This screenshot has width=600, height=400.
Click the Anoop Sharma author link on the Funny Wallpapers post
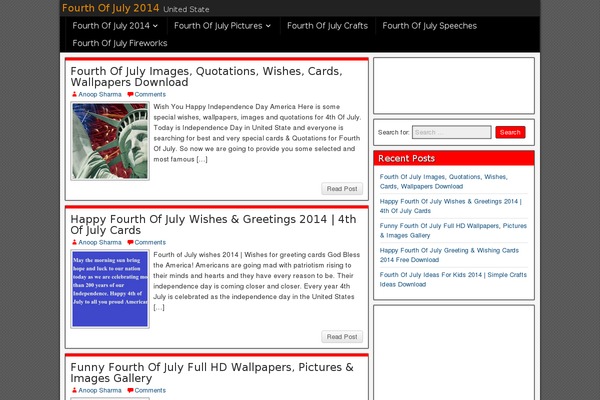coord(100,390)
